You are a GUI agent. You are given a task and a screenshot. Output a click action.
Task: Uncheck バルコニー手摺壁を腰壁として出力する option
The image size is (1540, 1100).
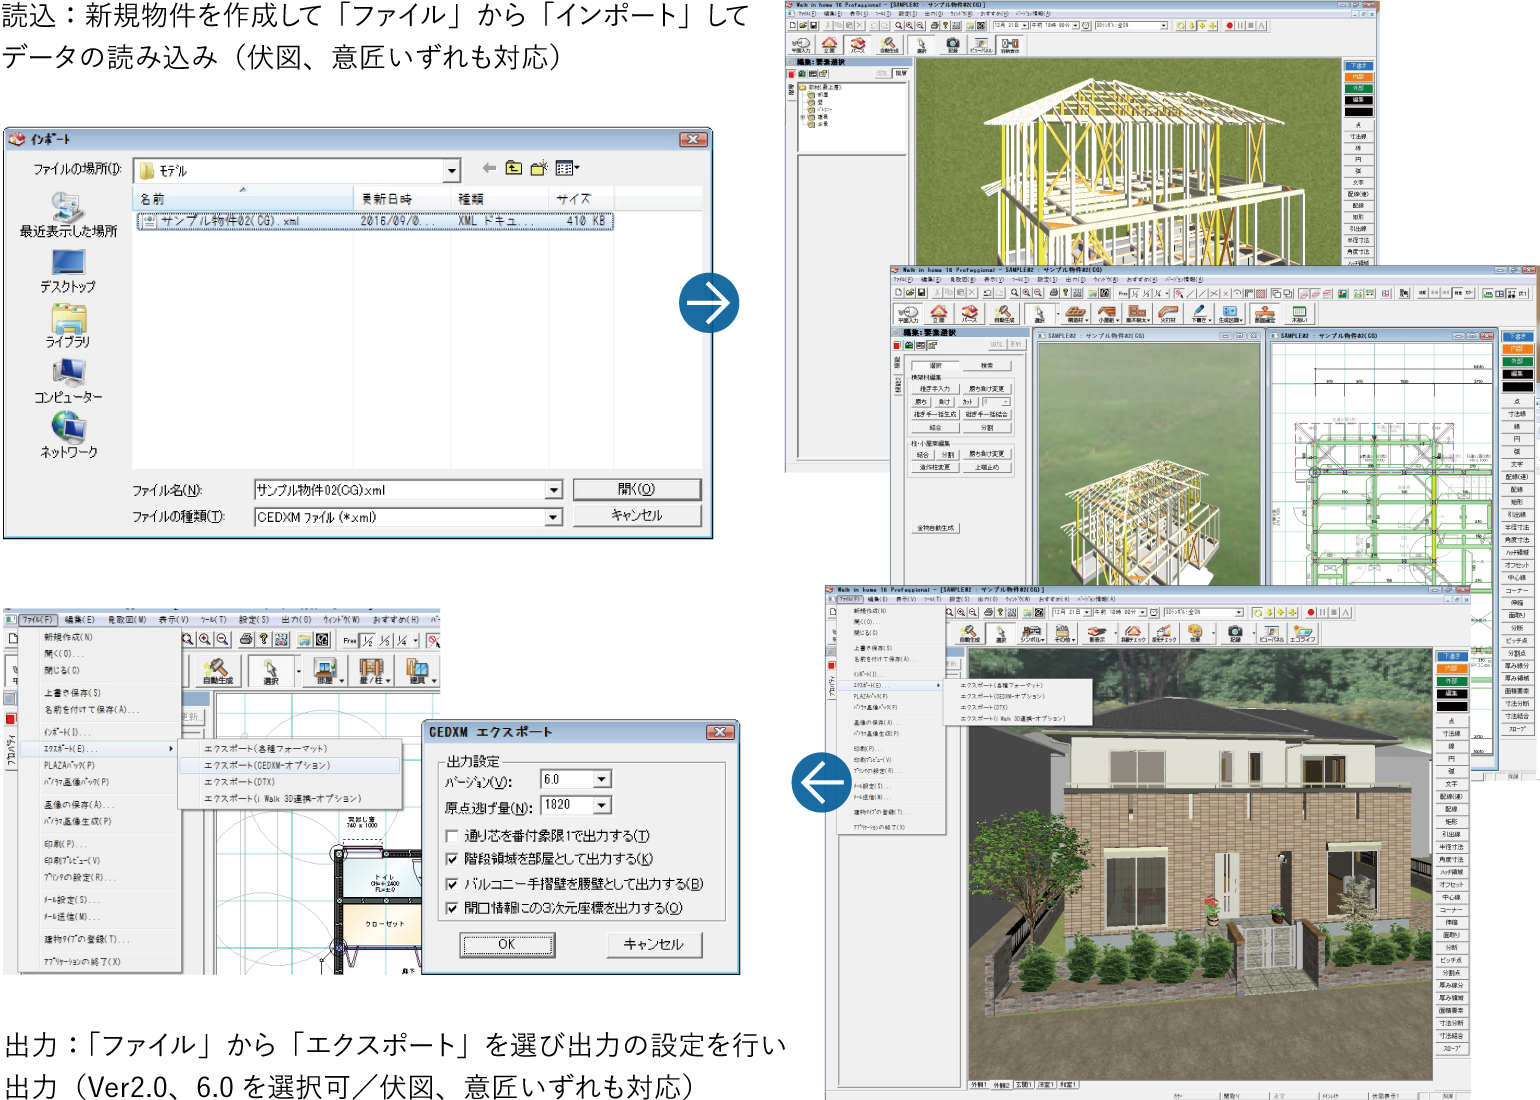coord(452,884)
